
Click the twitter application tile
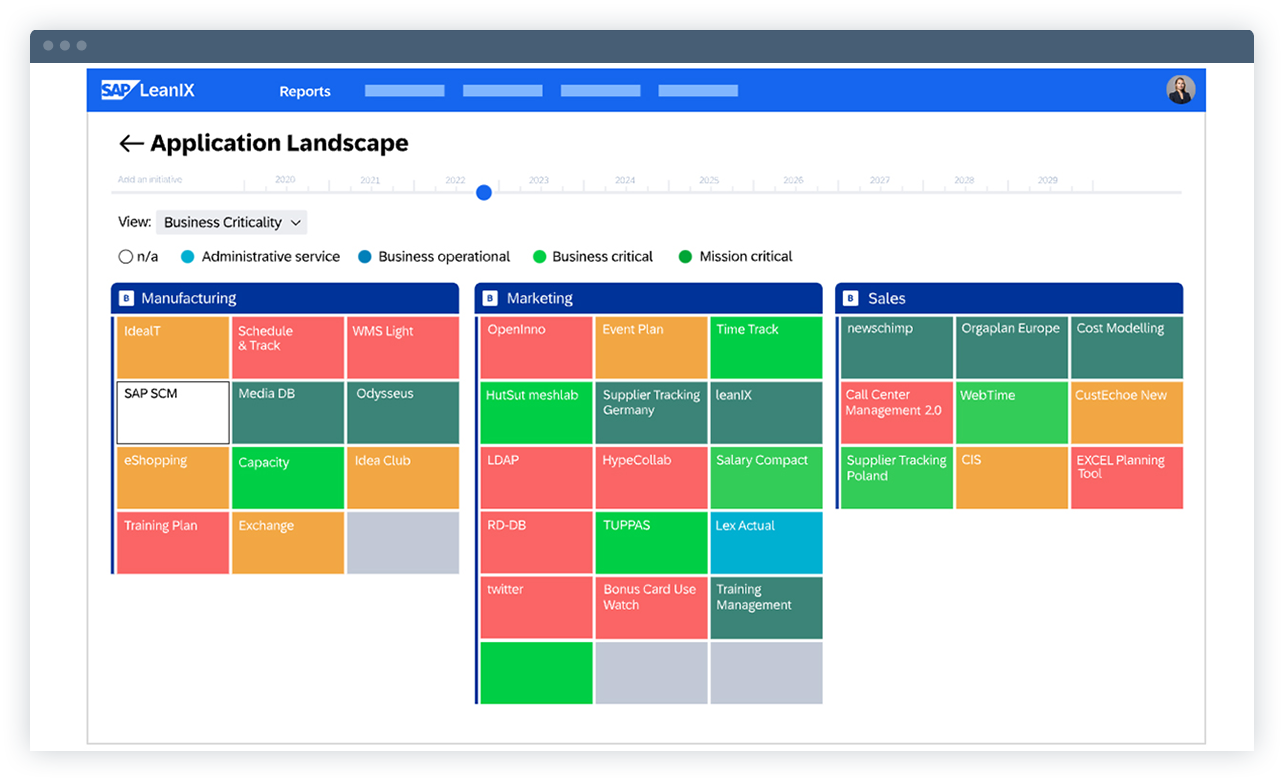click(x=536, y=607)
